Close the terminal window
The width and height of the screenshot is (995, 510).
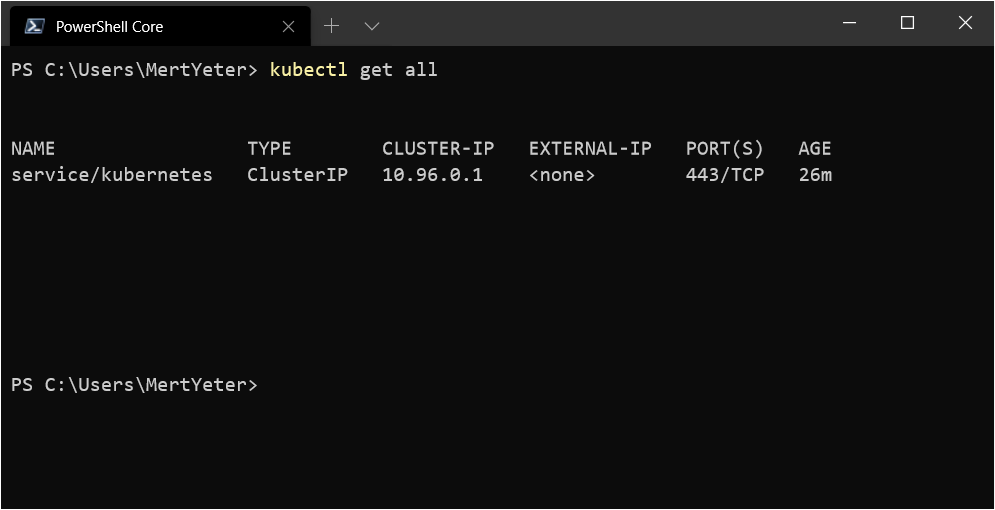point(965,23)
